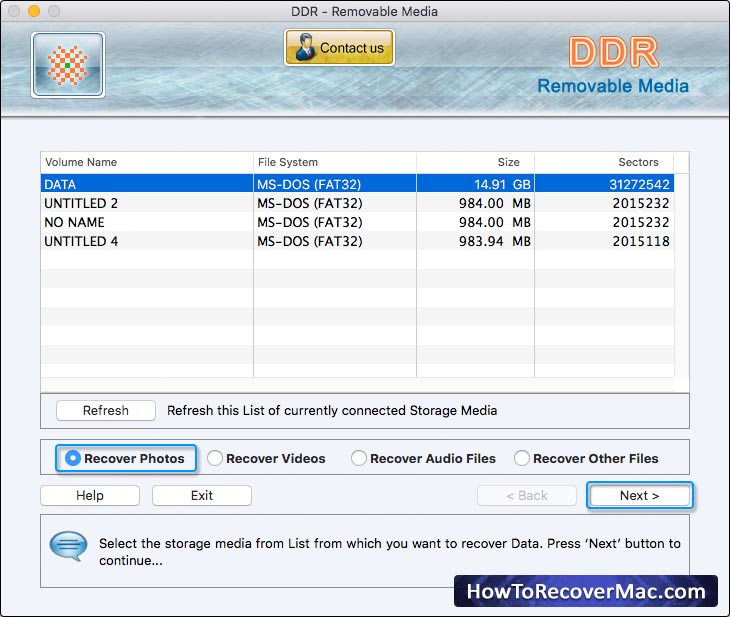Click the disabled Back button

tap(527, 495)
